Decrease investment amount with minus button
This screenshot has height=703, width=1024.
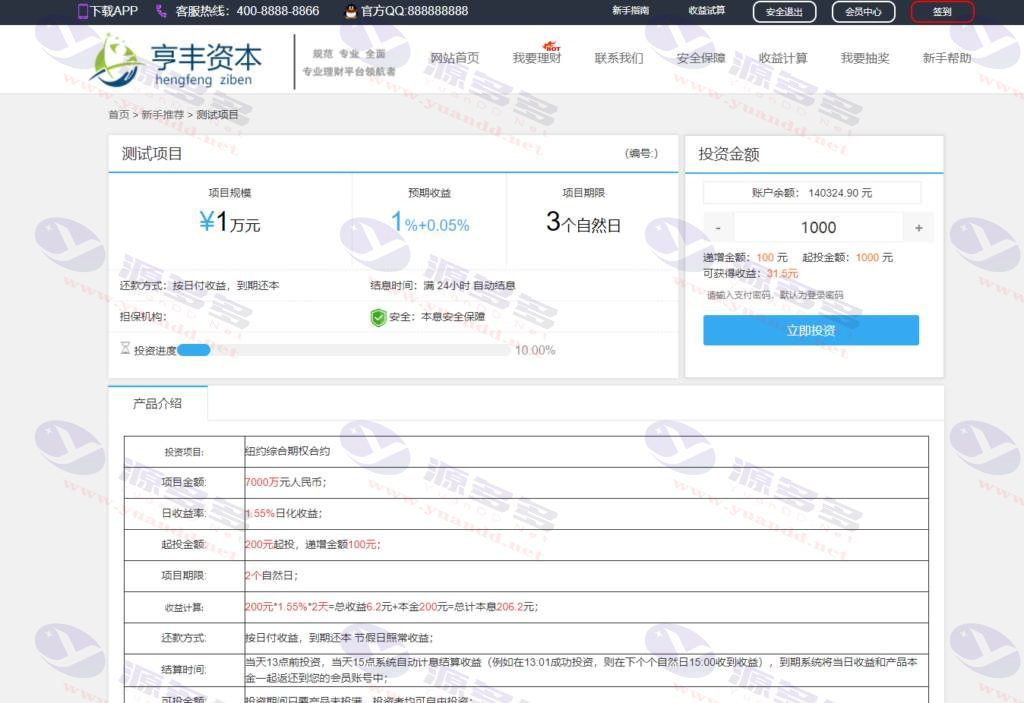tap(718, 227)
